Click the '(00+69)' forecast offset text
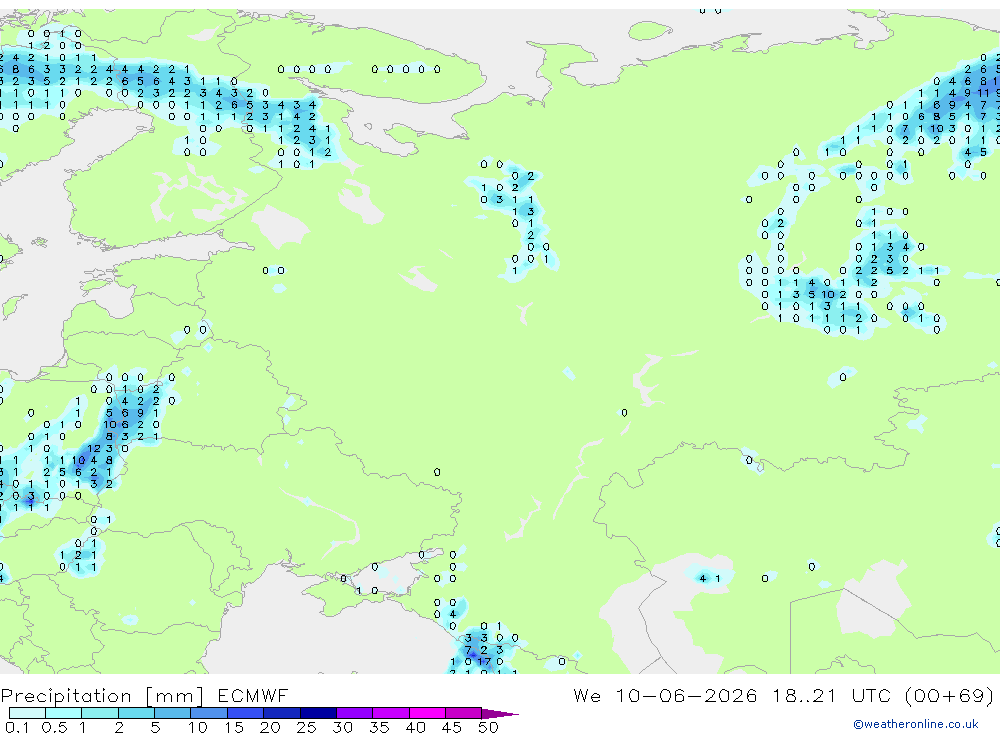This screenshot has height=733, width=1000. click(x=949, y=695)
